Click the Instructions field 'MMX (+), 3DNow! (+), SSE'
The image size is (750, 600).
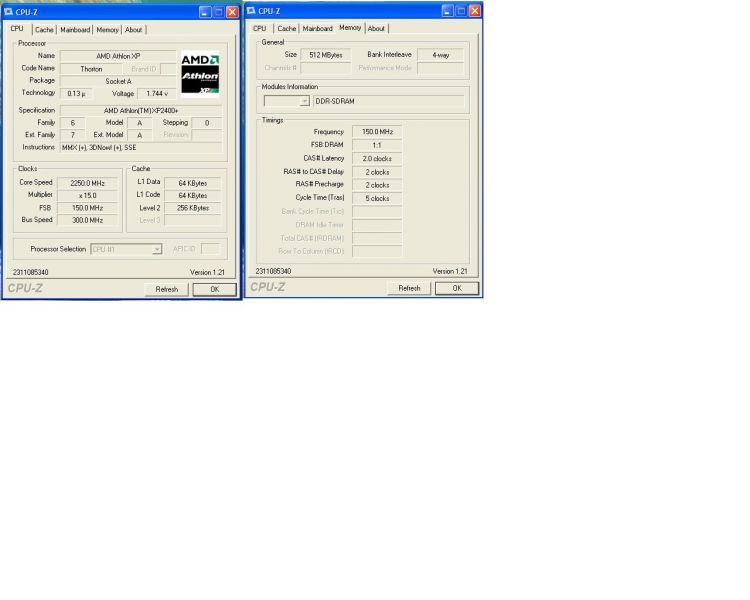pos(141,148)
